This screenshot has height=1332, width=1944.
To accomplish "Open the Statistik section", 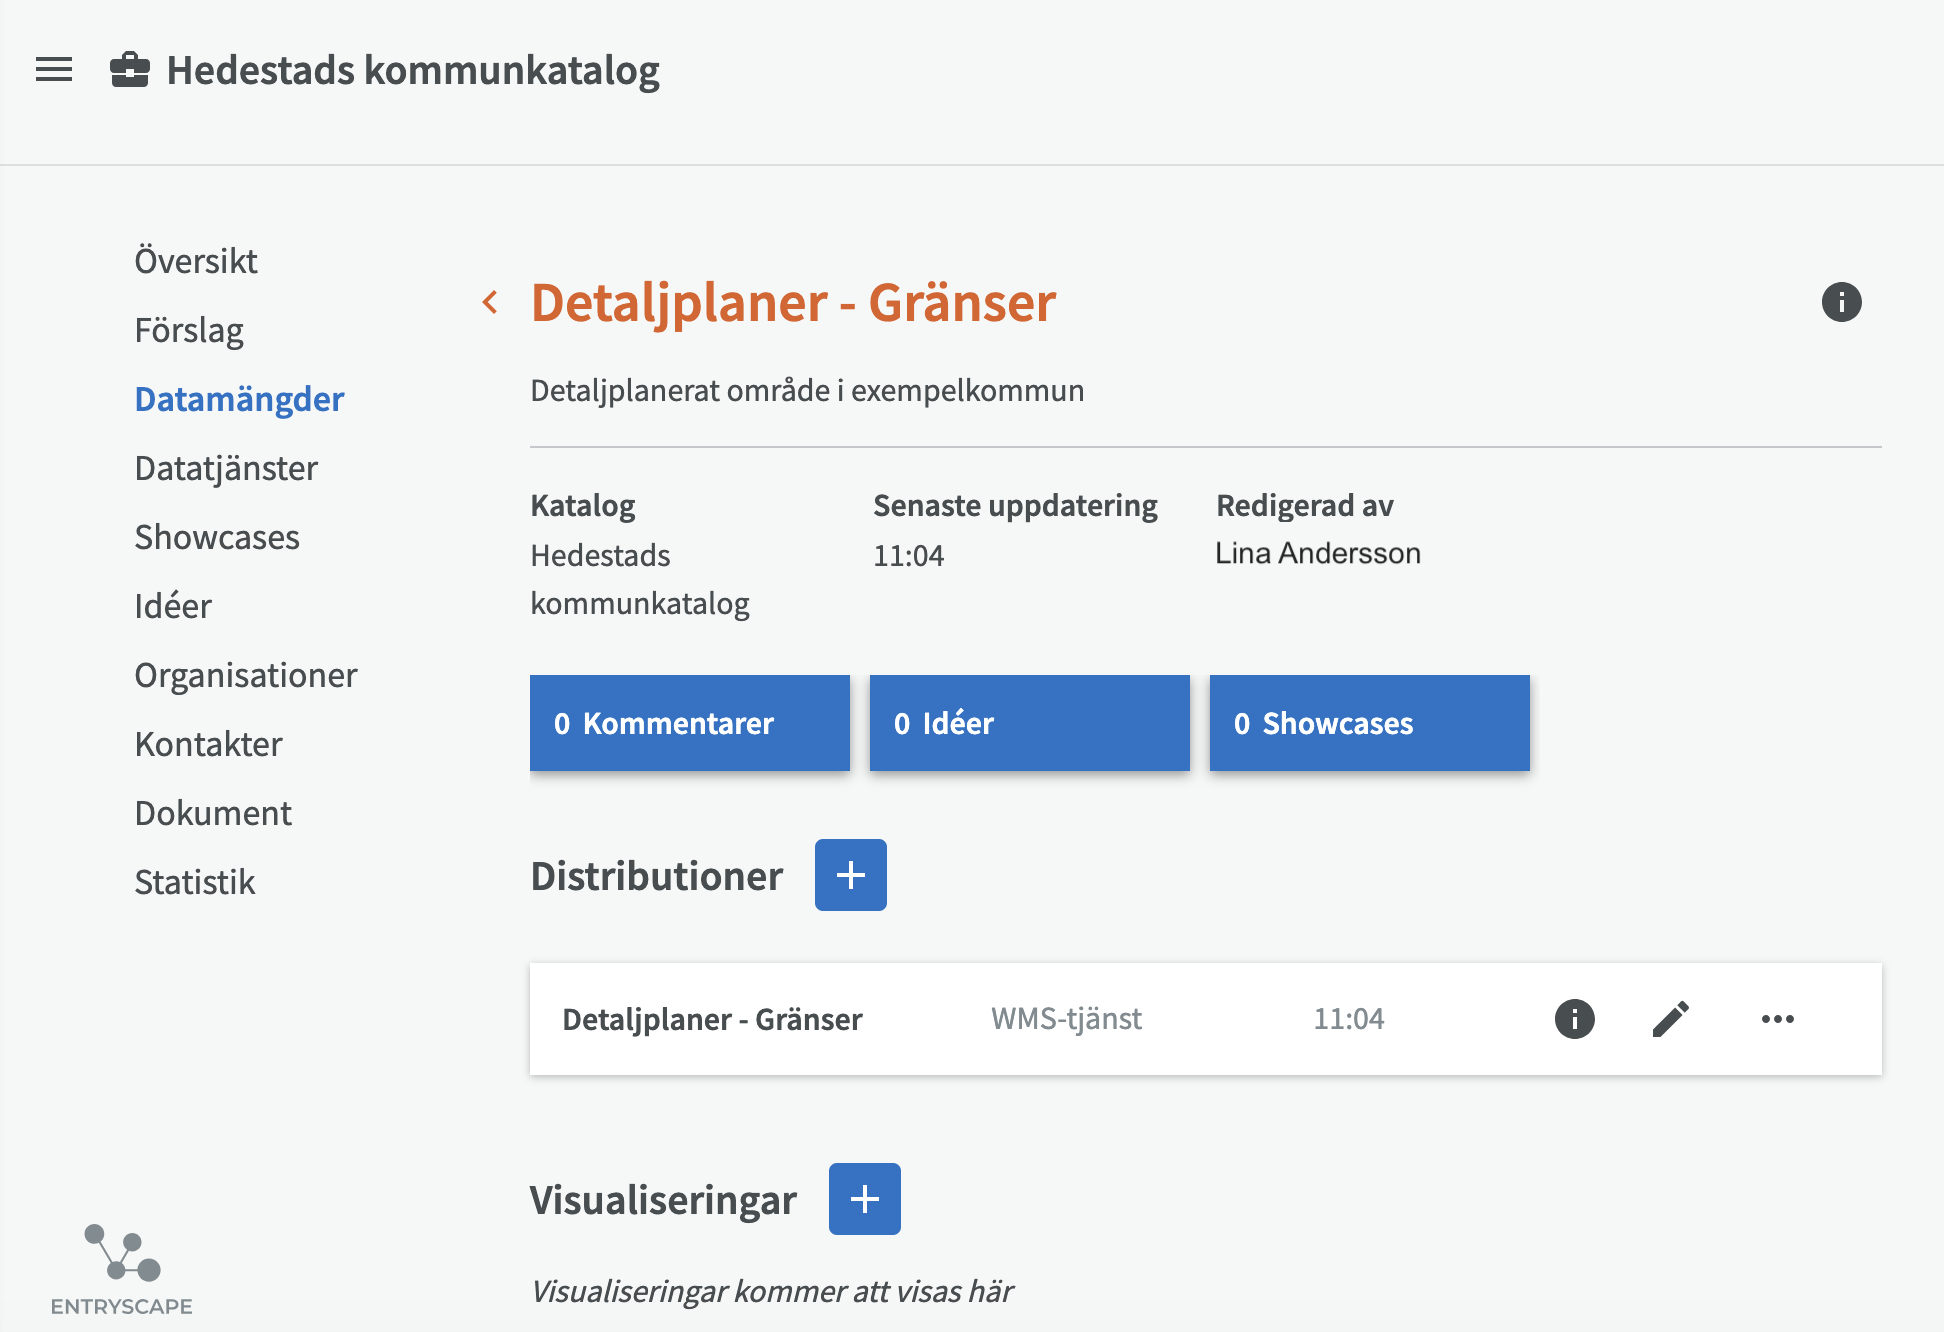I will (x=194, y=881).
